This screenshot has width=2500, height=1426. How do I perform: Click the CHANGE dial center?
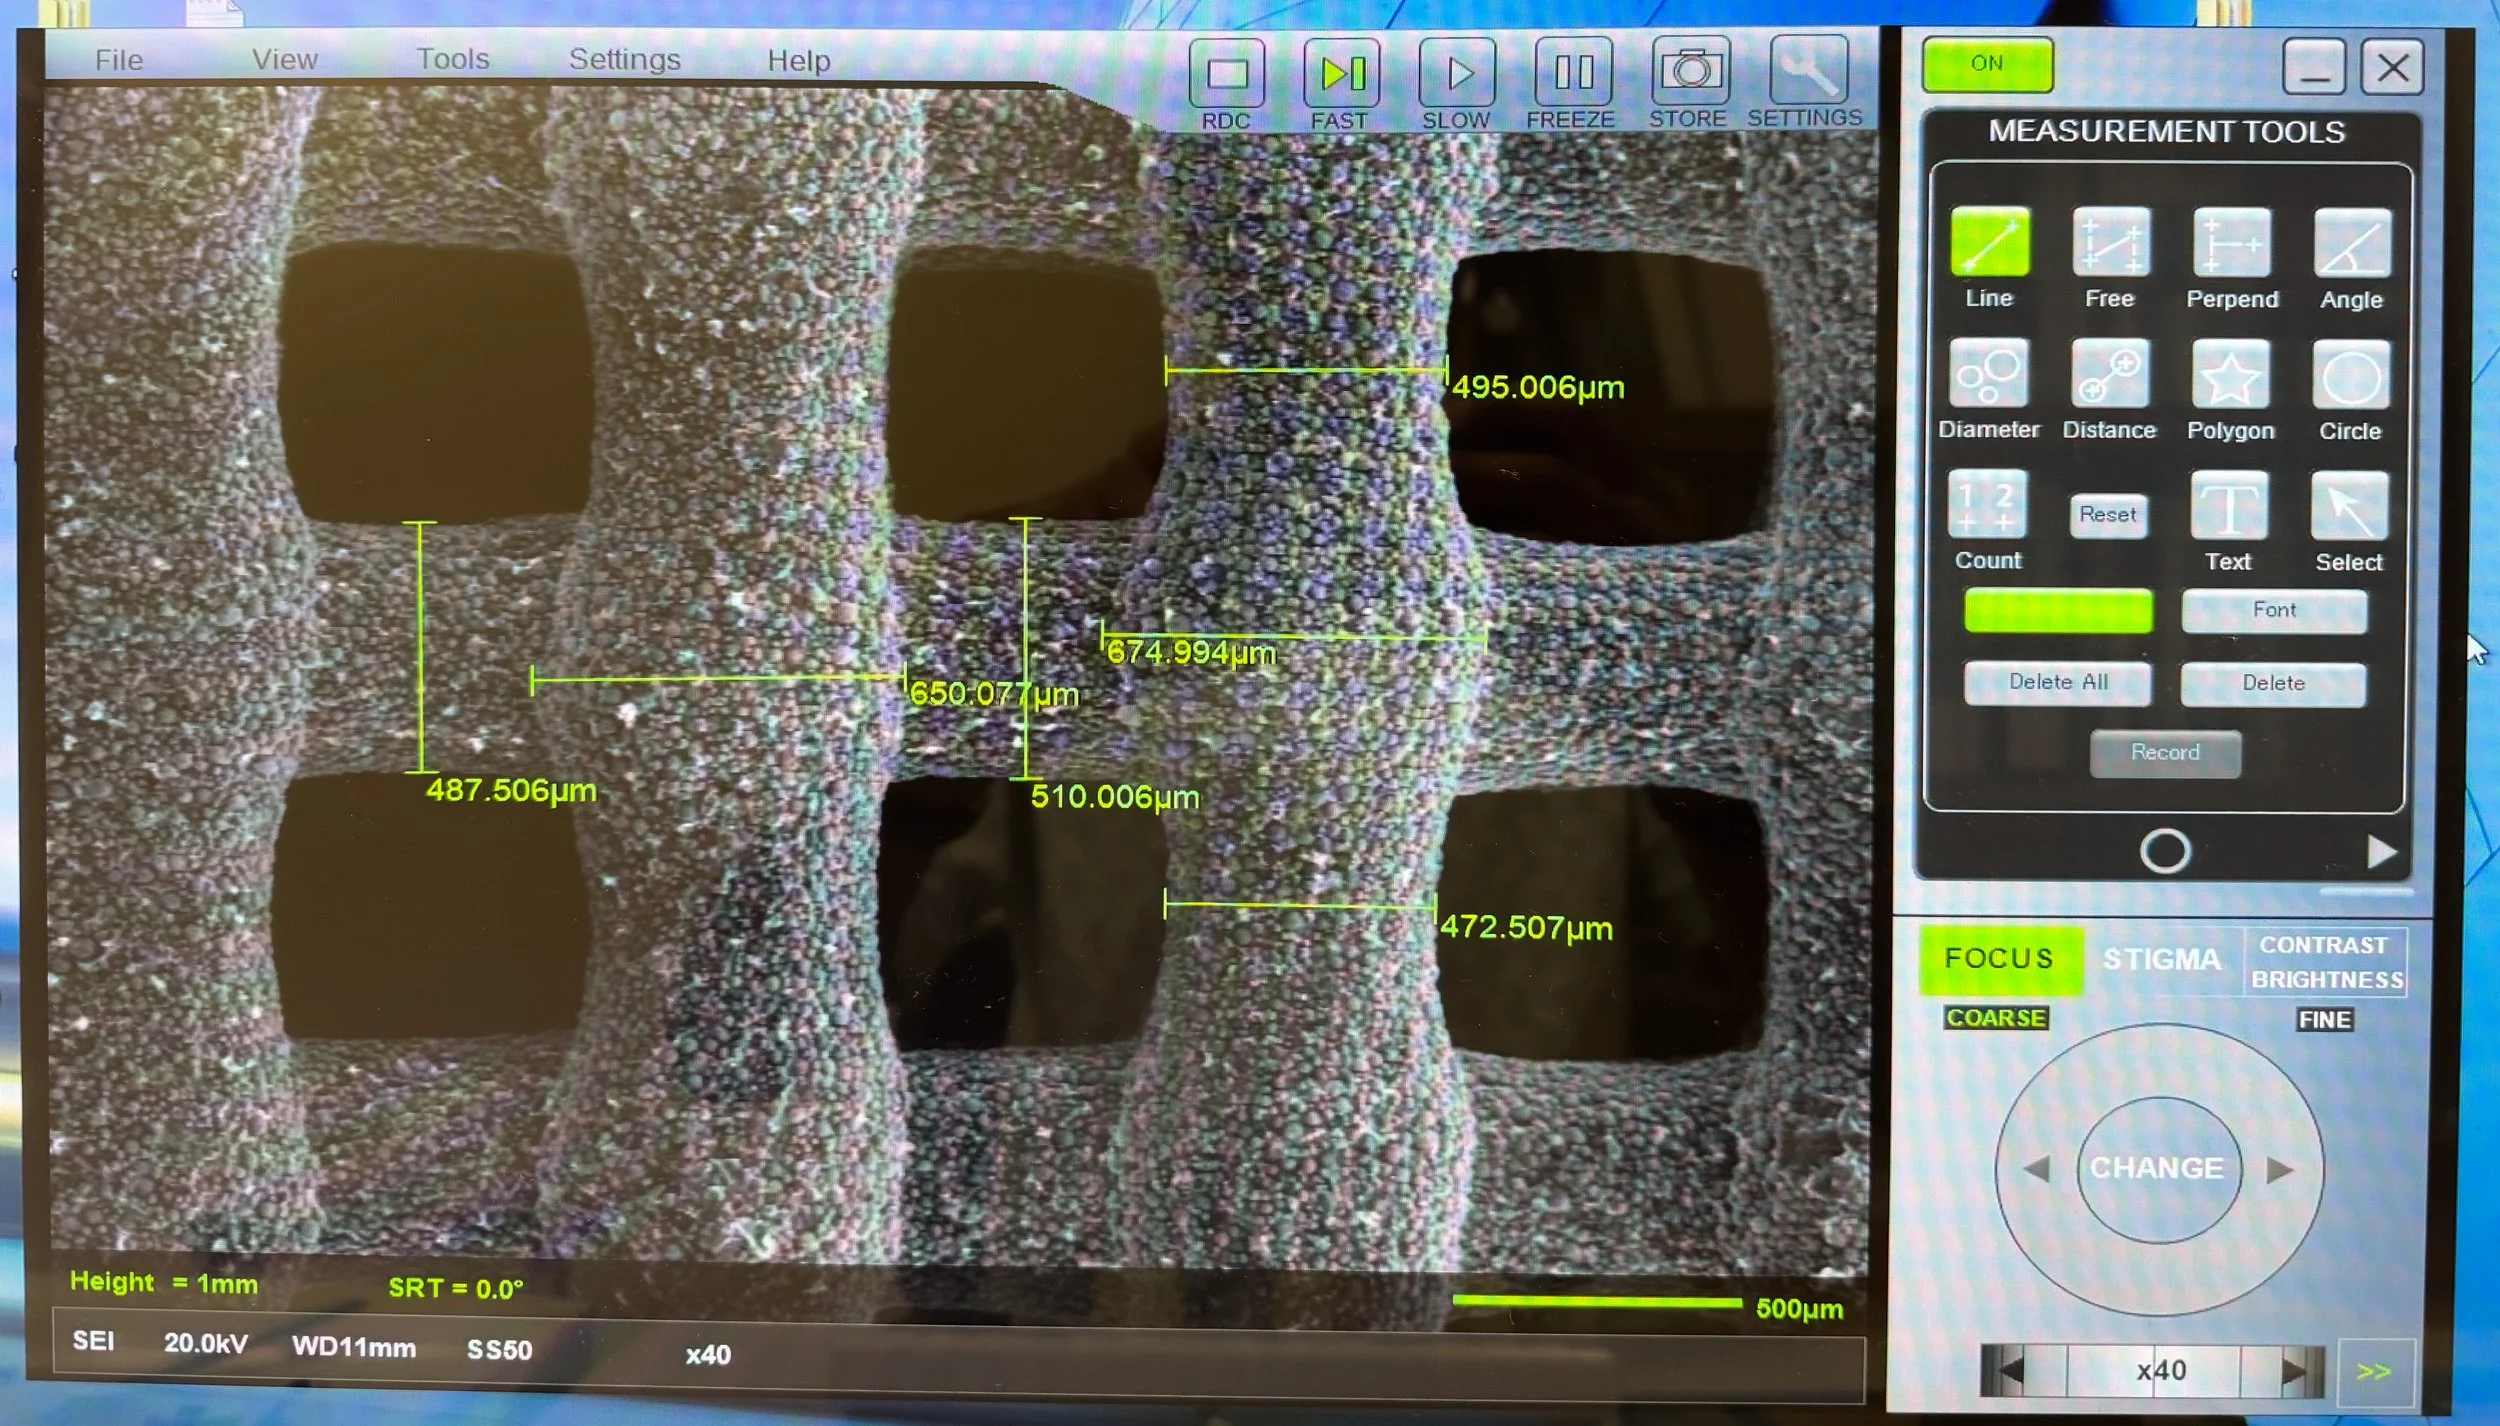[2158, 1168]
